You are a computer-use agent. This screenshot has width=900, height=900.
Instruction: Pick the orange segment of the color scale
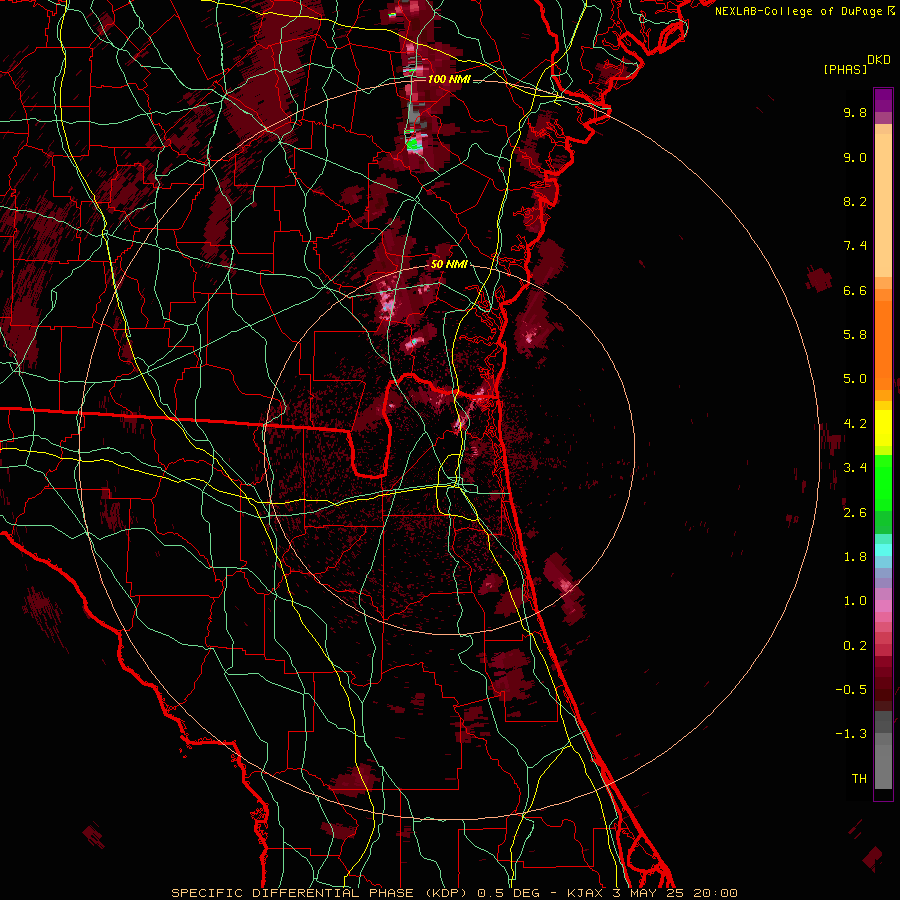click(883, 346)
